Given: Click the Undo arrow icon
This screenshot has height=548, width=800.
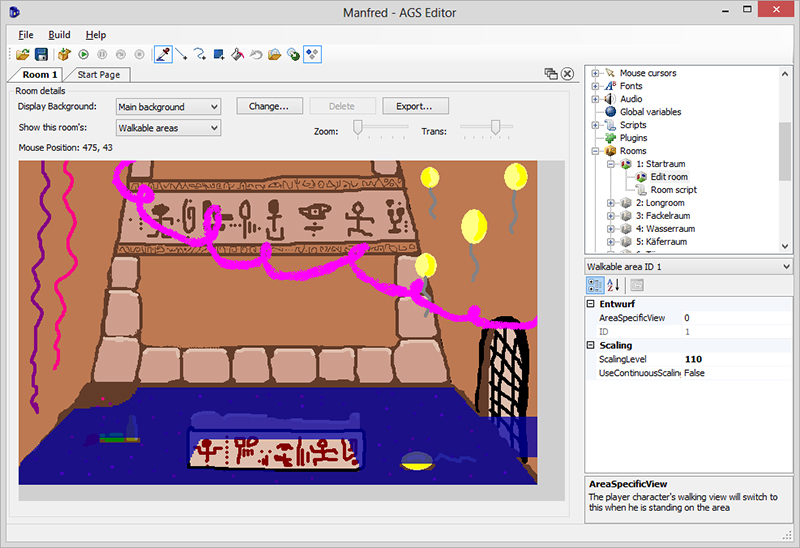Looking at the screenshot, I should tap(255, 54).
